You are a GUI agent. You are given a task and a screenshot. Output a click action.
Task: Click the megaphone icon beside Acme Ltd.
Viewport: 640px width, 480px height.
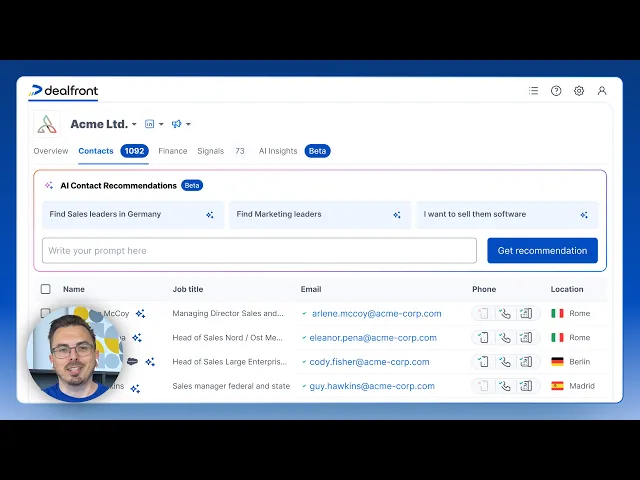(x=176, y=124)
